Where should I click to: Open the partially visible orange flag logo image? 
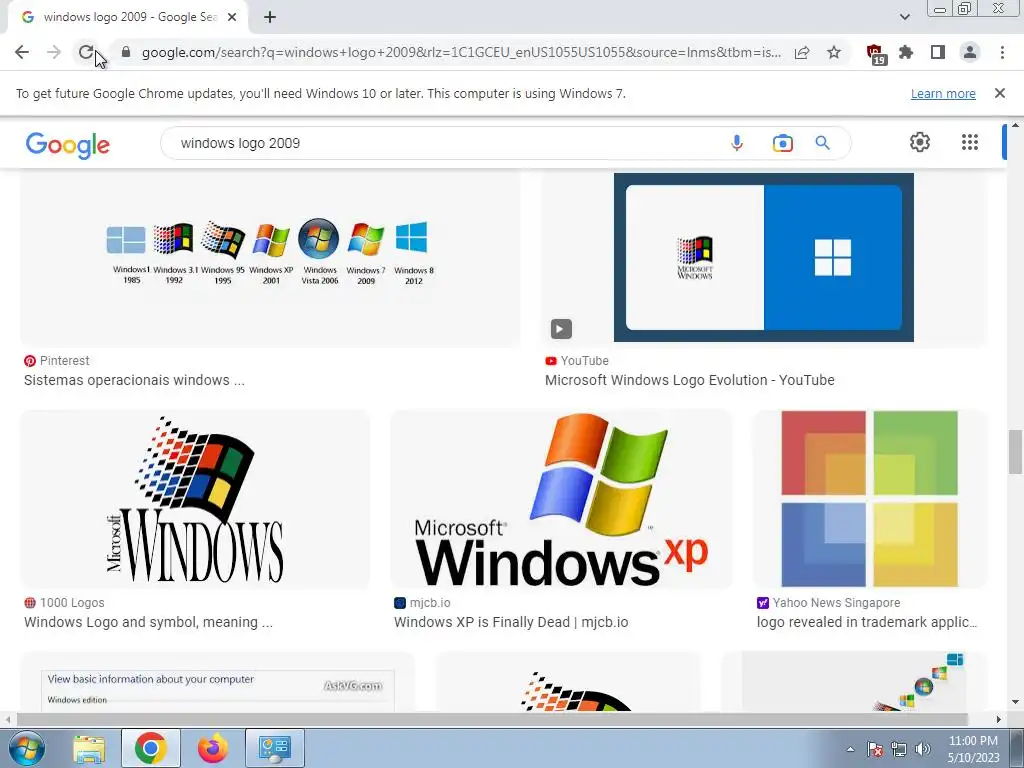pyautogui.click(x=568, y=681)
